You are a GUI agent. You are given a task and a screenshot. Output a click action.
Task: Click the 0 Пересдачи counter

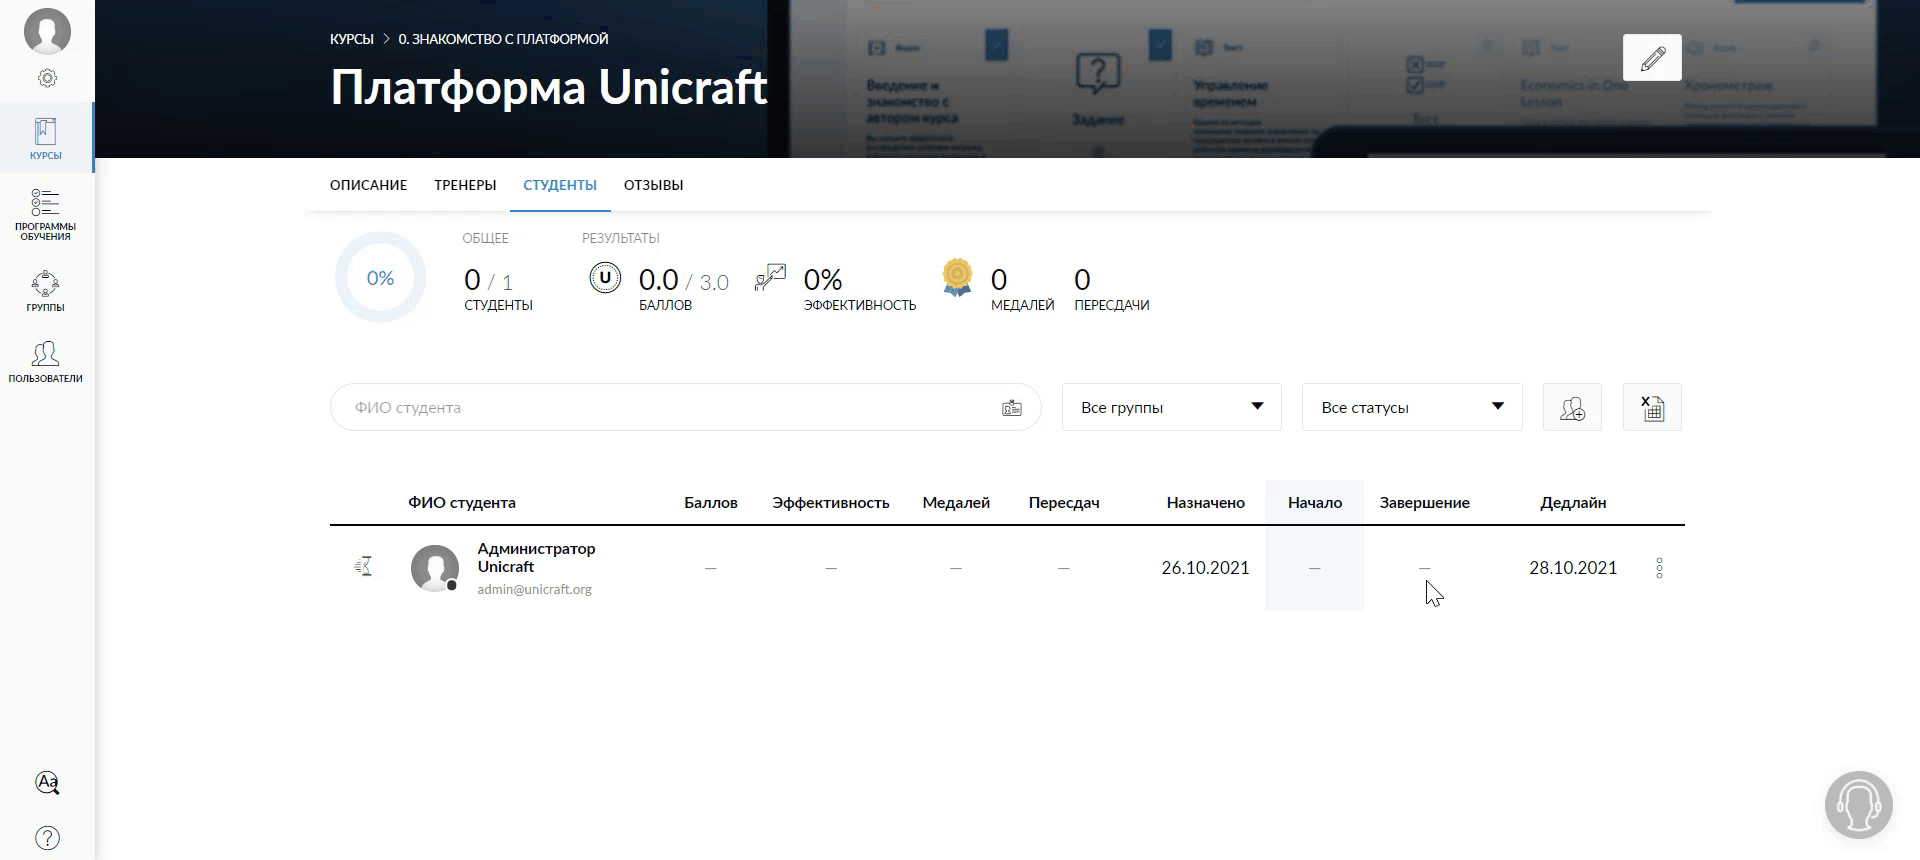click(x=1112, y=289)
